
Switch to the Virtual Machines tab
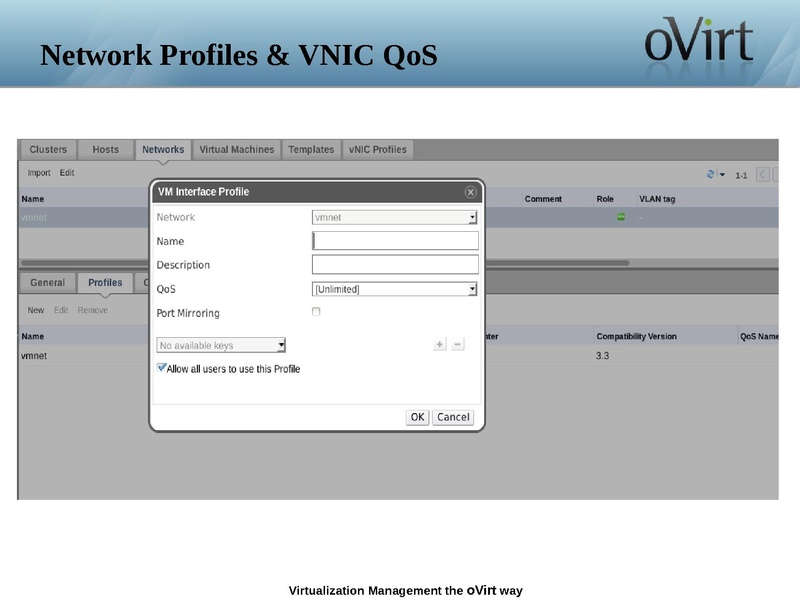235,148
